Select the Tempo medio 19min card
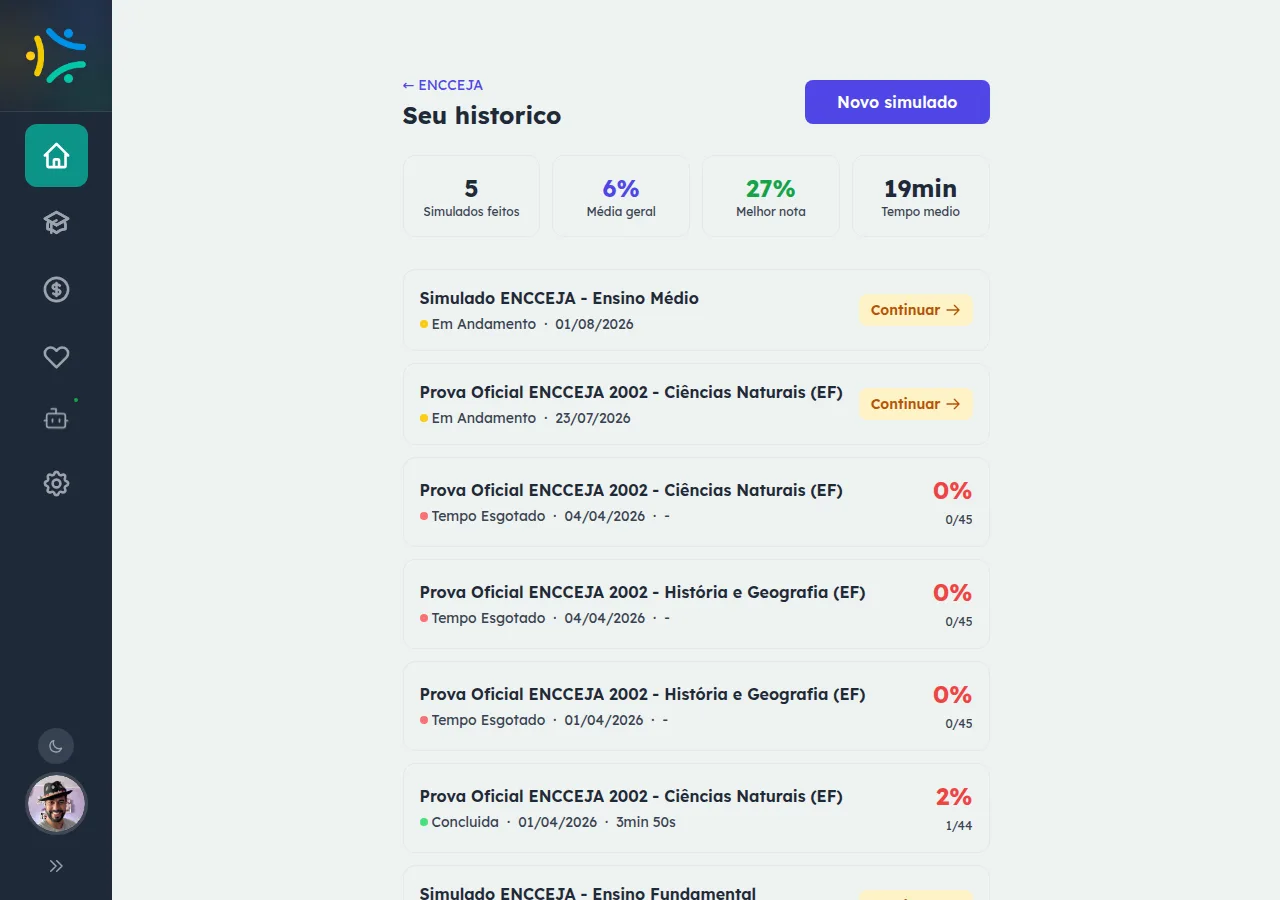This screenshot has width=1280, height=900. (920, 196)
